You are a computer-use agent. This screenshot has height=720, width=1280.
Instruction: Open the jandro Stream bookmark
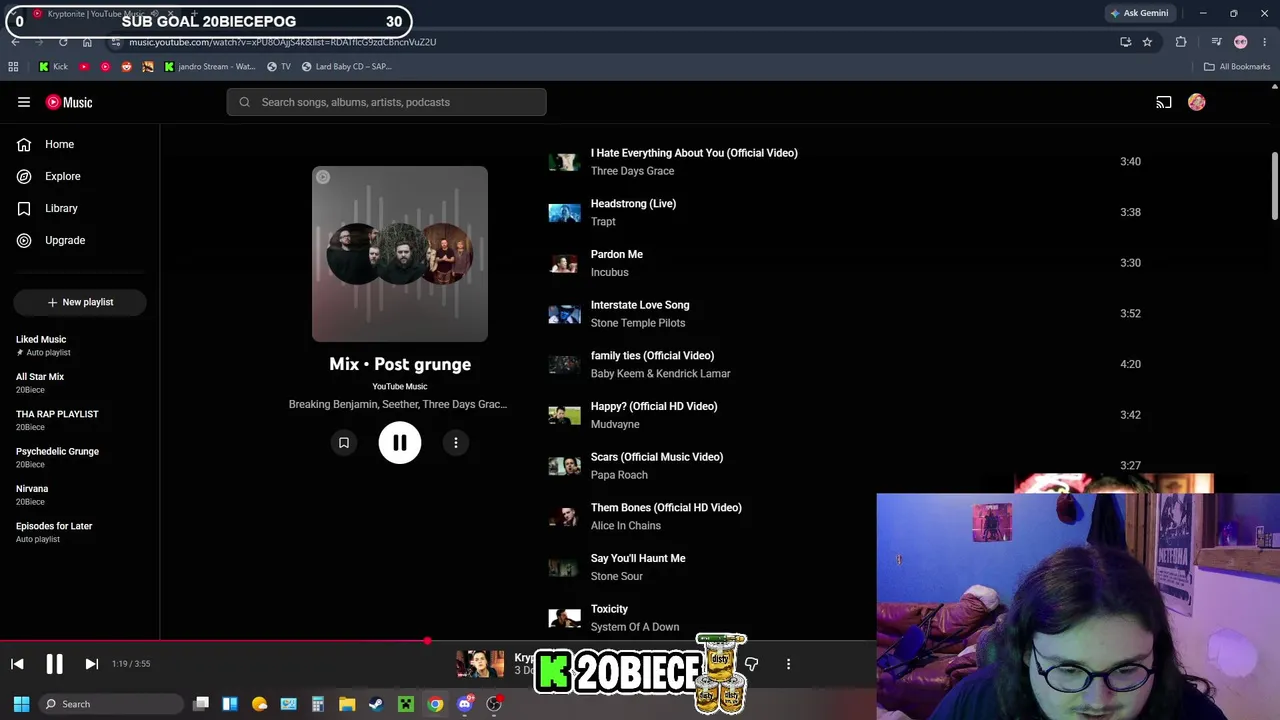click(209, 67)
